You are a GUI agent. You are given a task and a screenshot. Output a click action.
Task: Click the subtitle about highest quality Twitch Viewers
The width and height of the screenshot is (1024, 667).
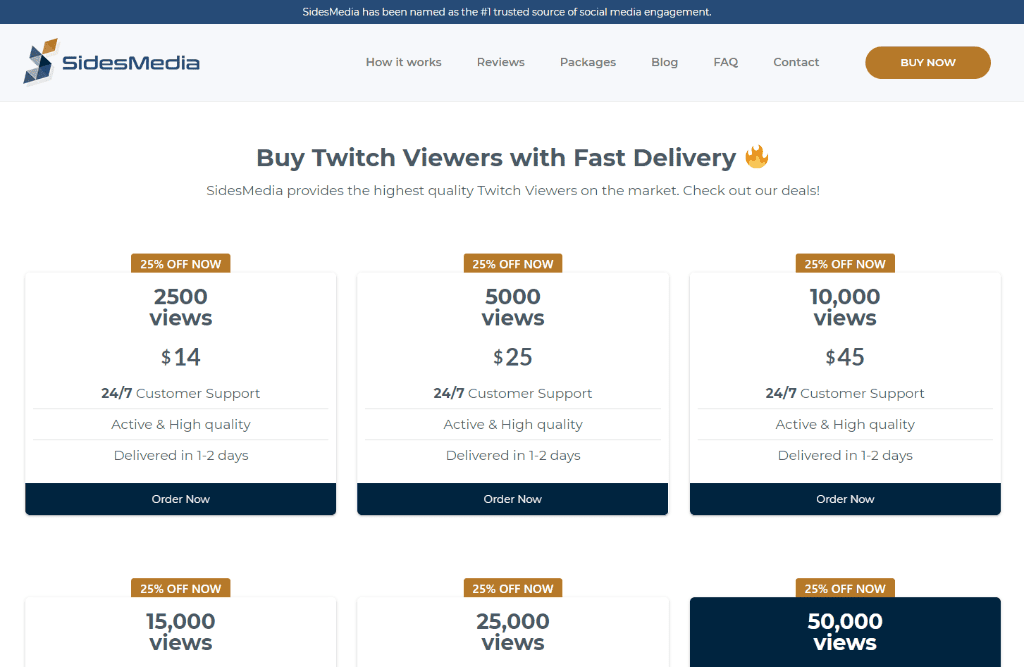coord(513,191)
